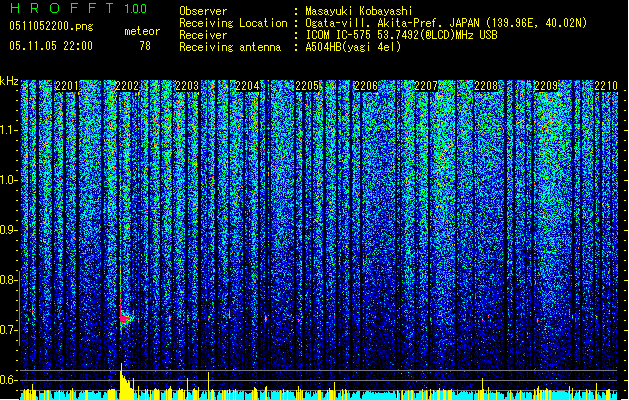Screen dimensions: 629x400
Task: Click the 2209 time marker
Action: pos(546,86)
